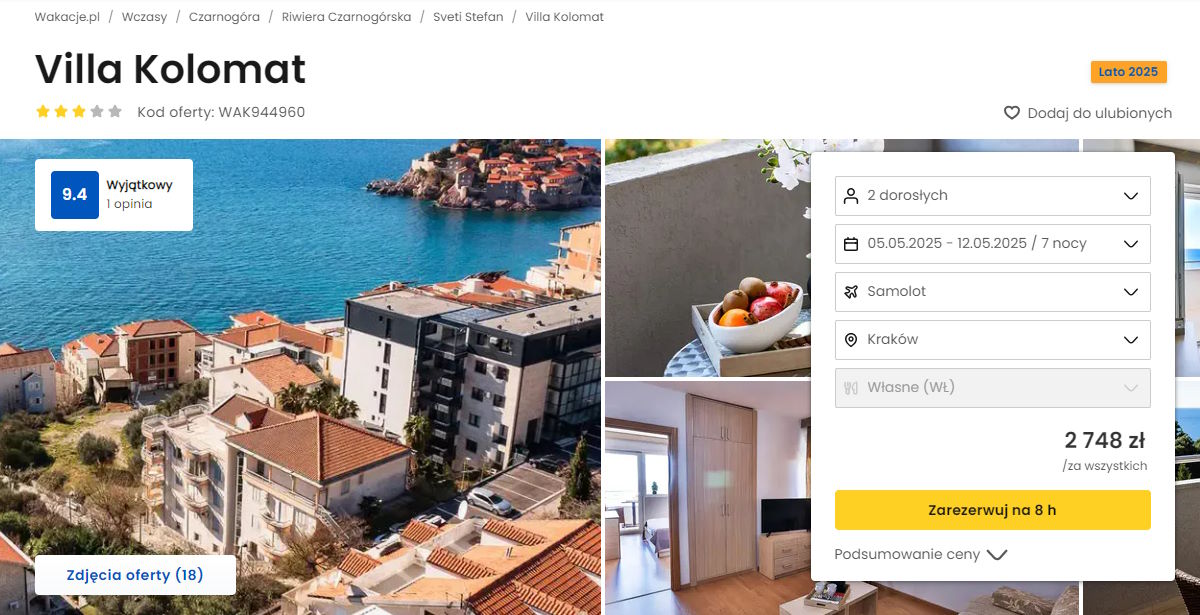
Task: Click the blue 9.4 rating badge
Action: point(75,195)
